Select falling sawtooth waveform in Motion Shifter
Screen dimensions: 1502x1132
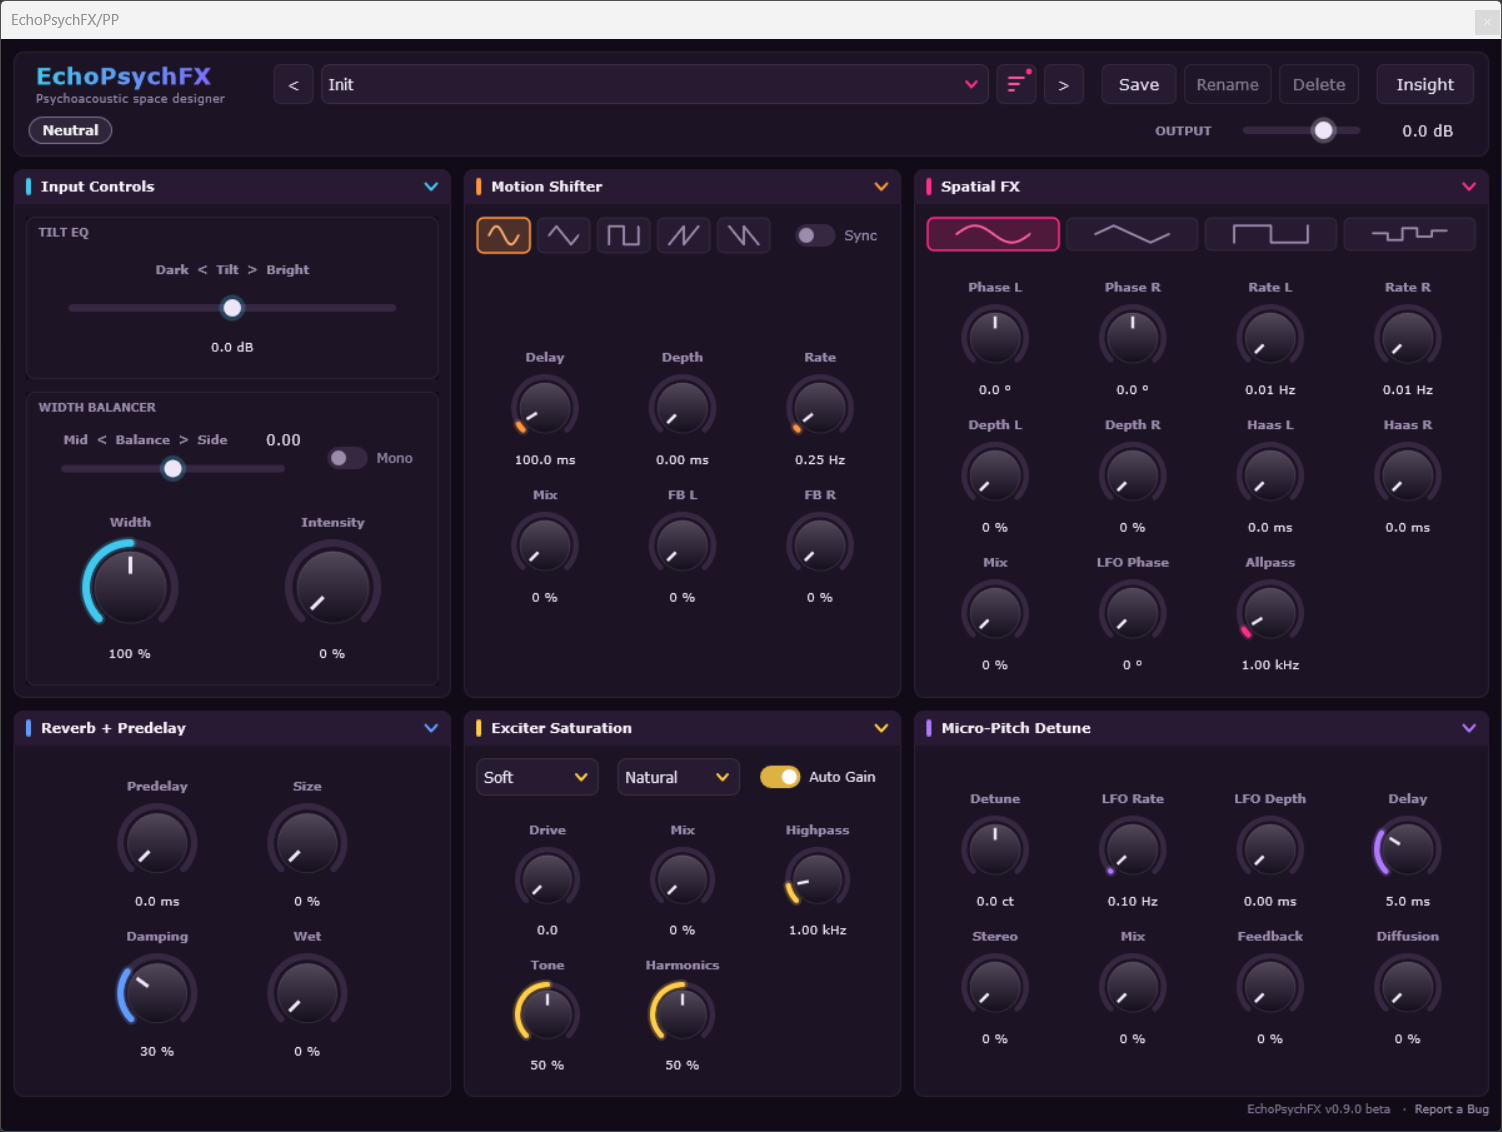coord(743,235)
